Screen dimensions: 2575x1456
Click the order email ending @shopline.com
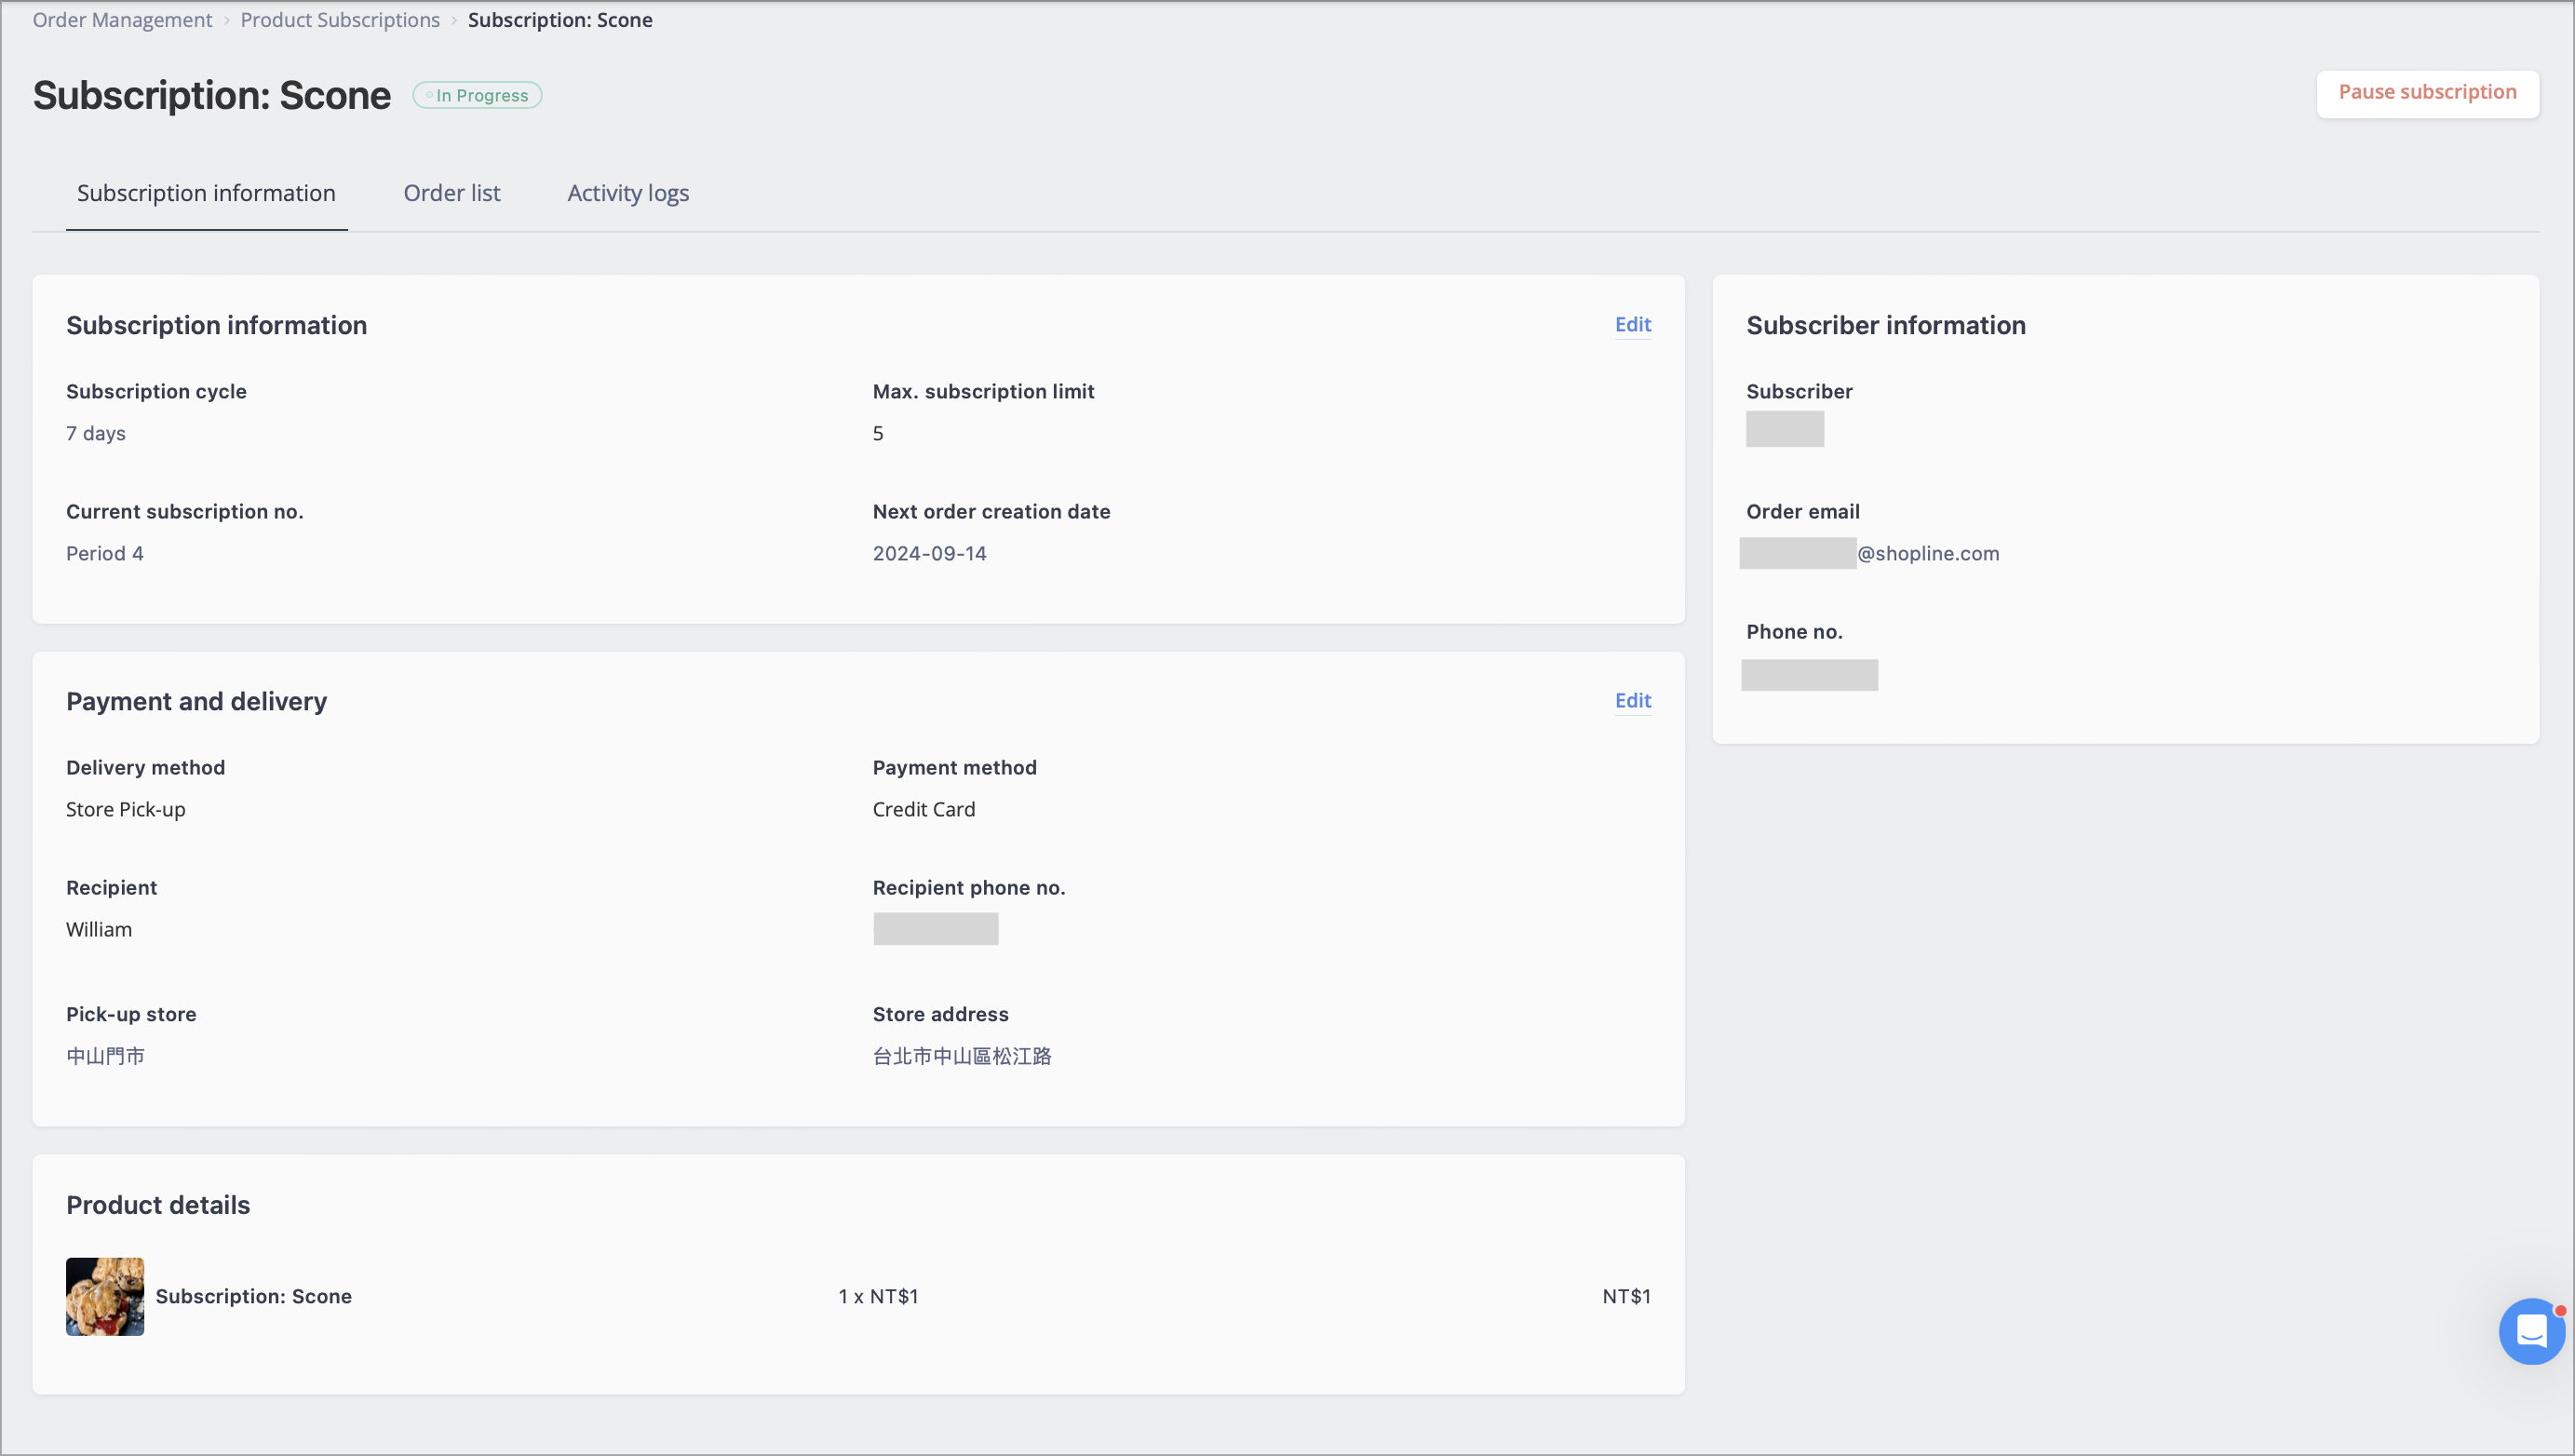[x=1869, y=553]
